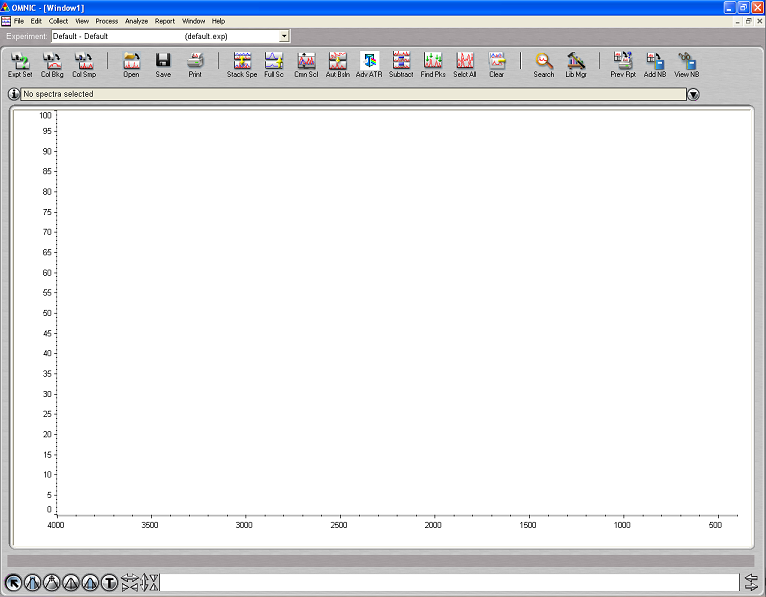Click horizontal contract arrows in view finder

click(x=130, y=587)
